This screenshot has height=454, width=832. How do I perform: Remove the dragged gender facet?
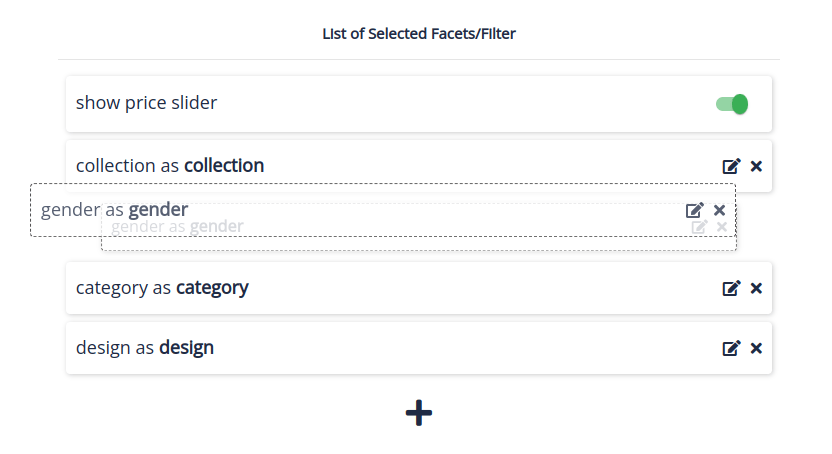pos(719,210)
